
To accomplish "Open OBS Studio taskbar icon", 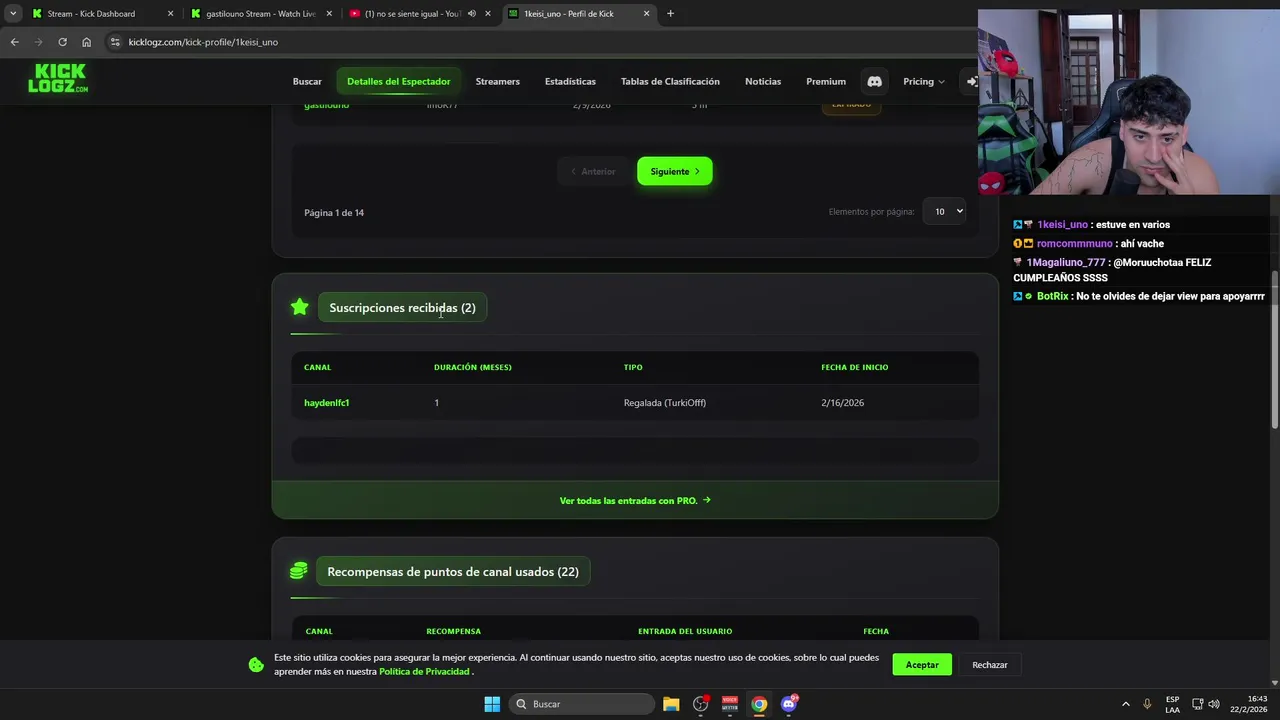I will (x=701, y=704).
